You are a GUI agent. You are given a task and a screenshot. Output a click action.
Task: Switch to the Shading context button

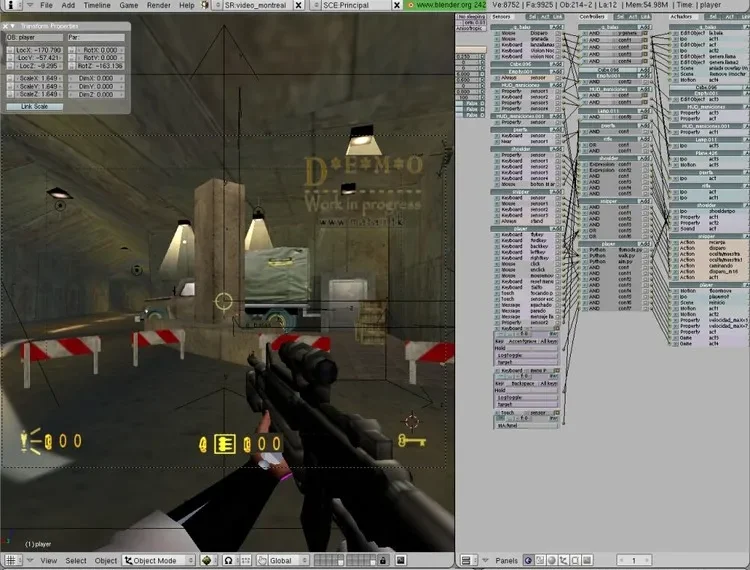tap(553, 561)
